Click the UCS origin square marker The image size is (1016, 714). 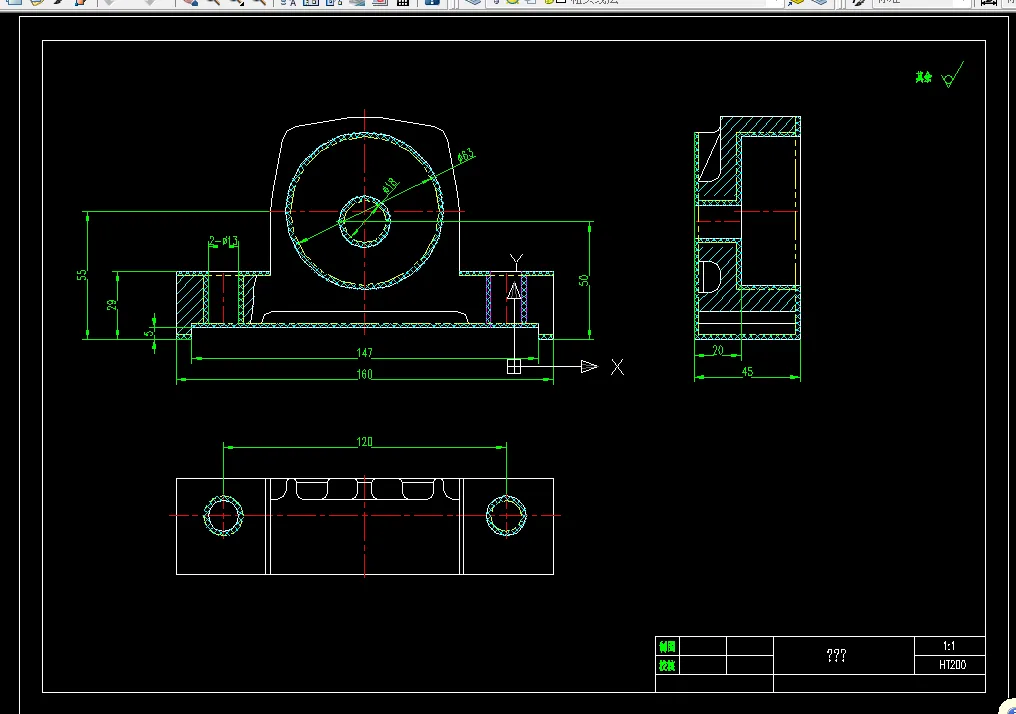point(514,367)
